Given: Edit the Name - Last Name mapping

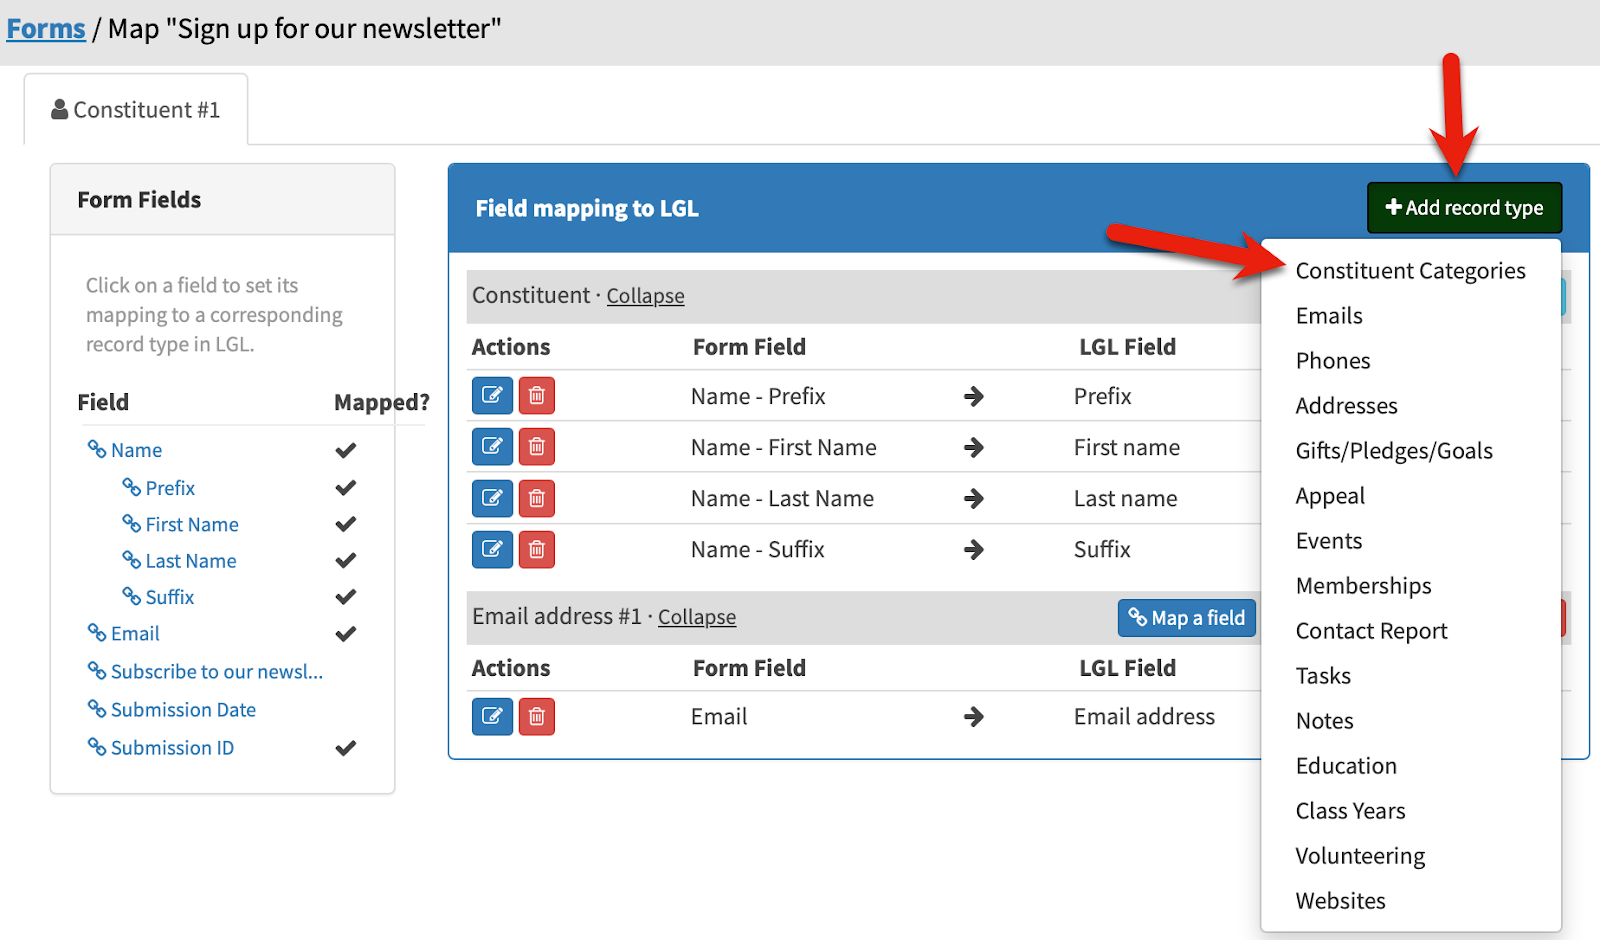Looking at the screenshot, I should click(492, 498).
